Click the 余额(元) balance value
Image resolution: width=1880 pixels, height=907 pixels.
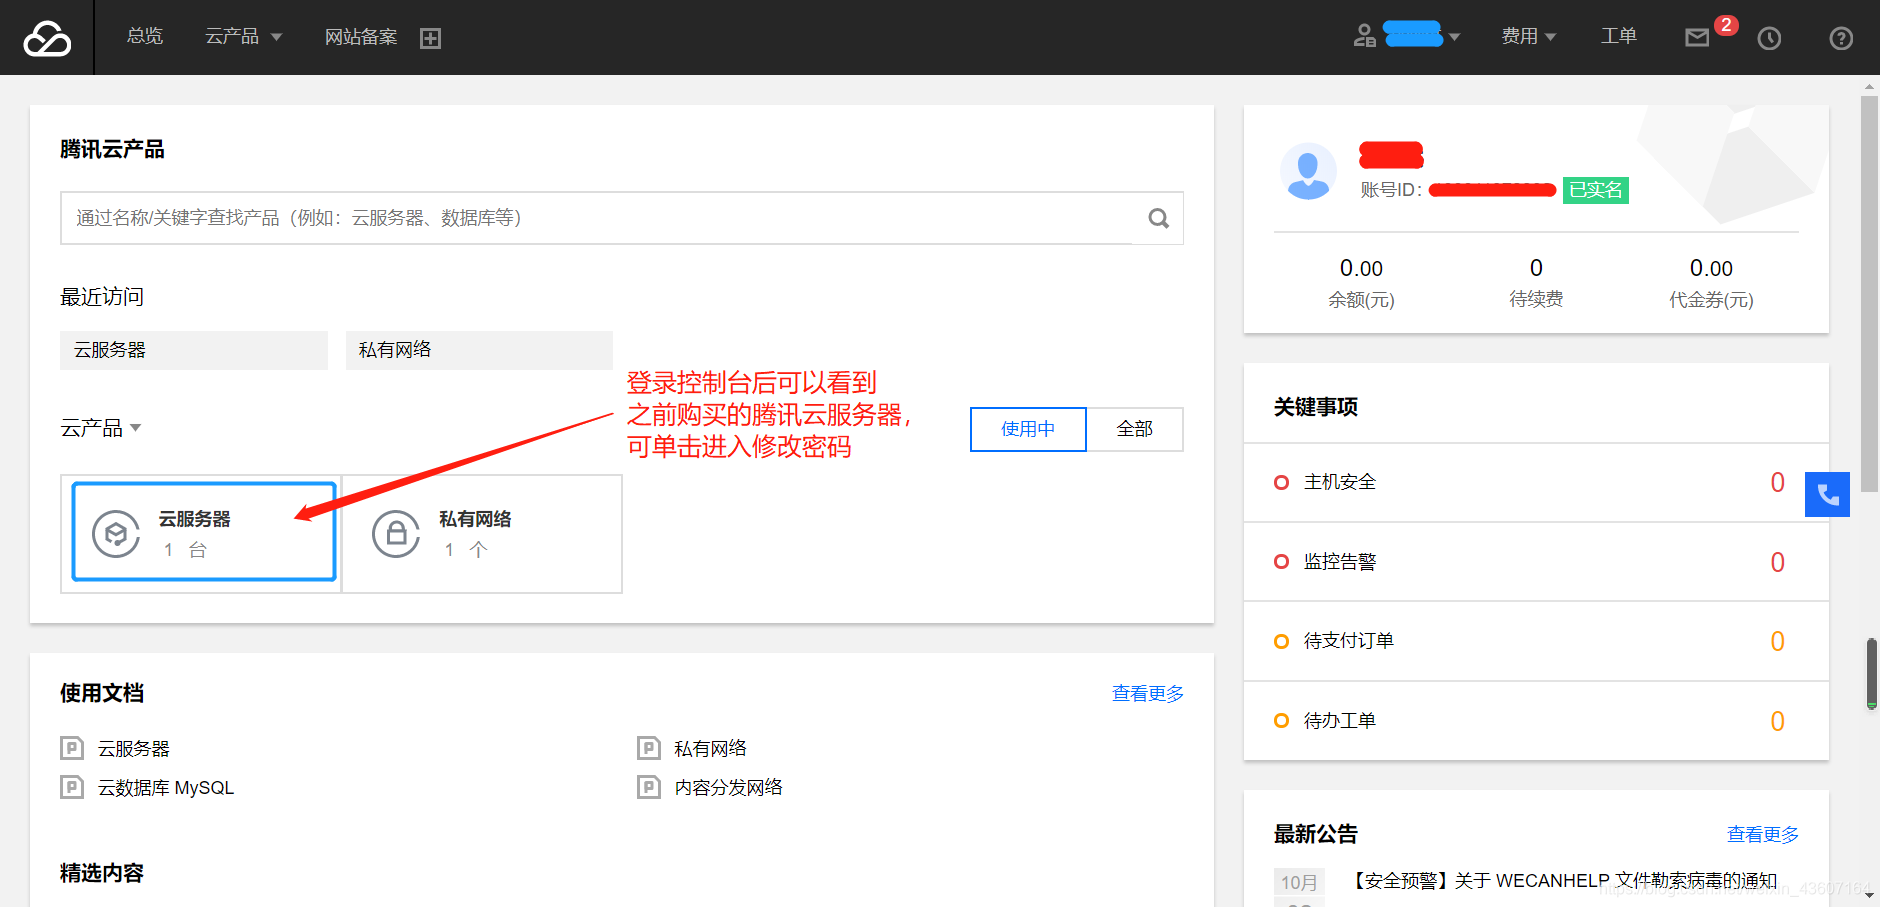[1361, 268]
